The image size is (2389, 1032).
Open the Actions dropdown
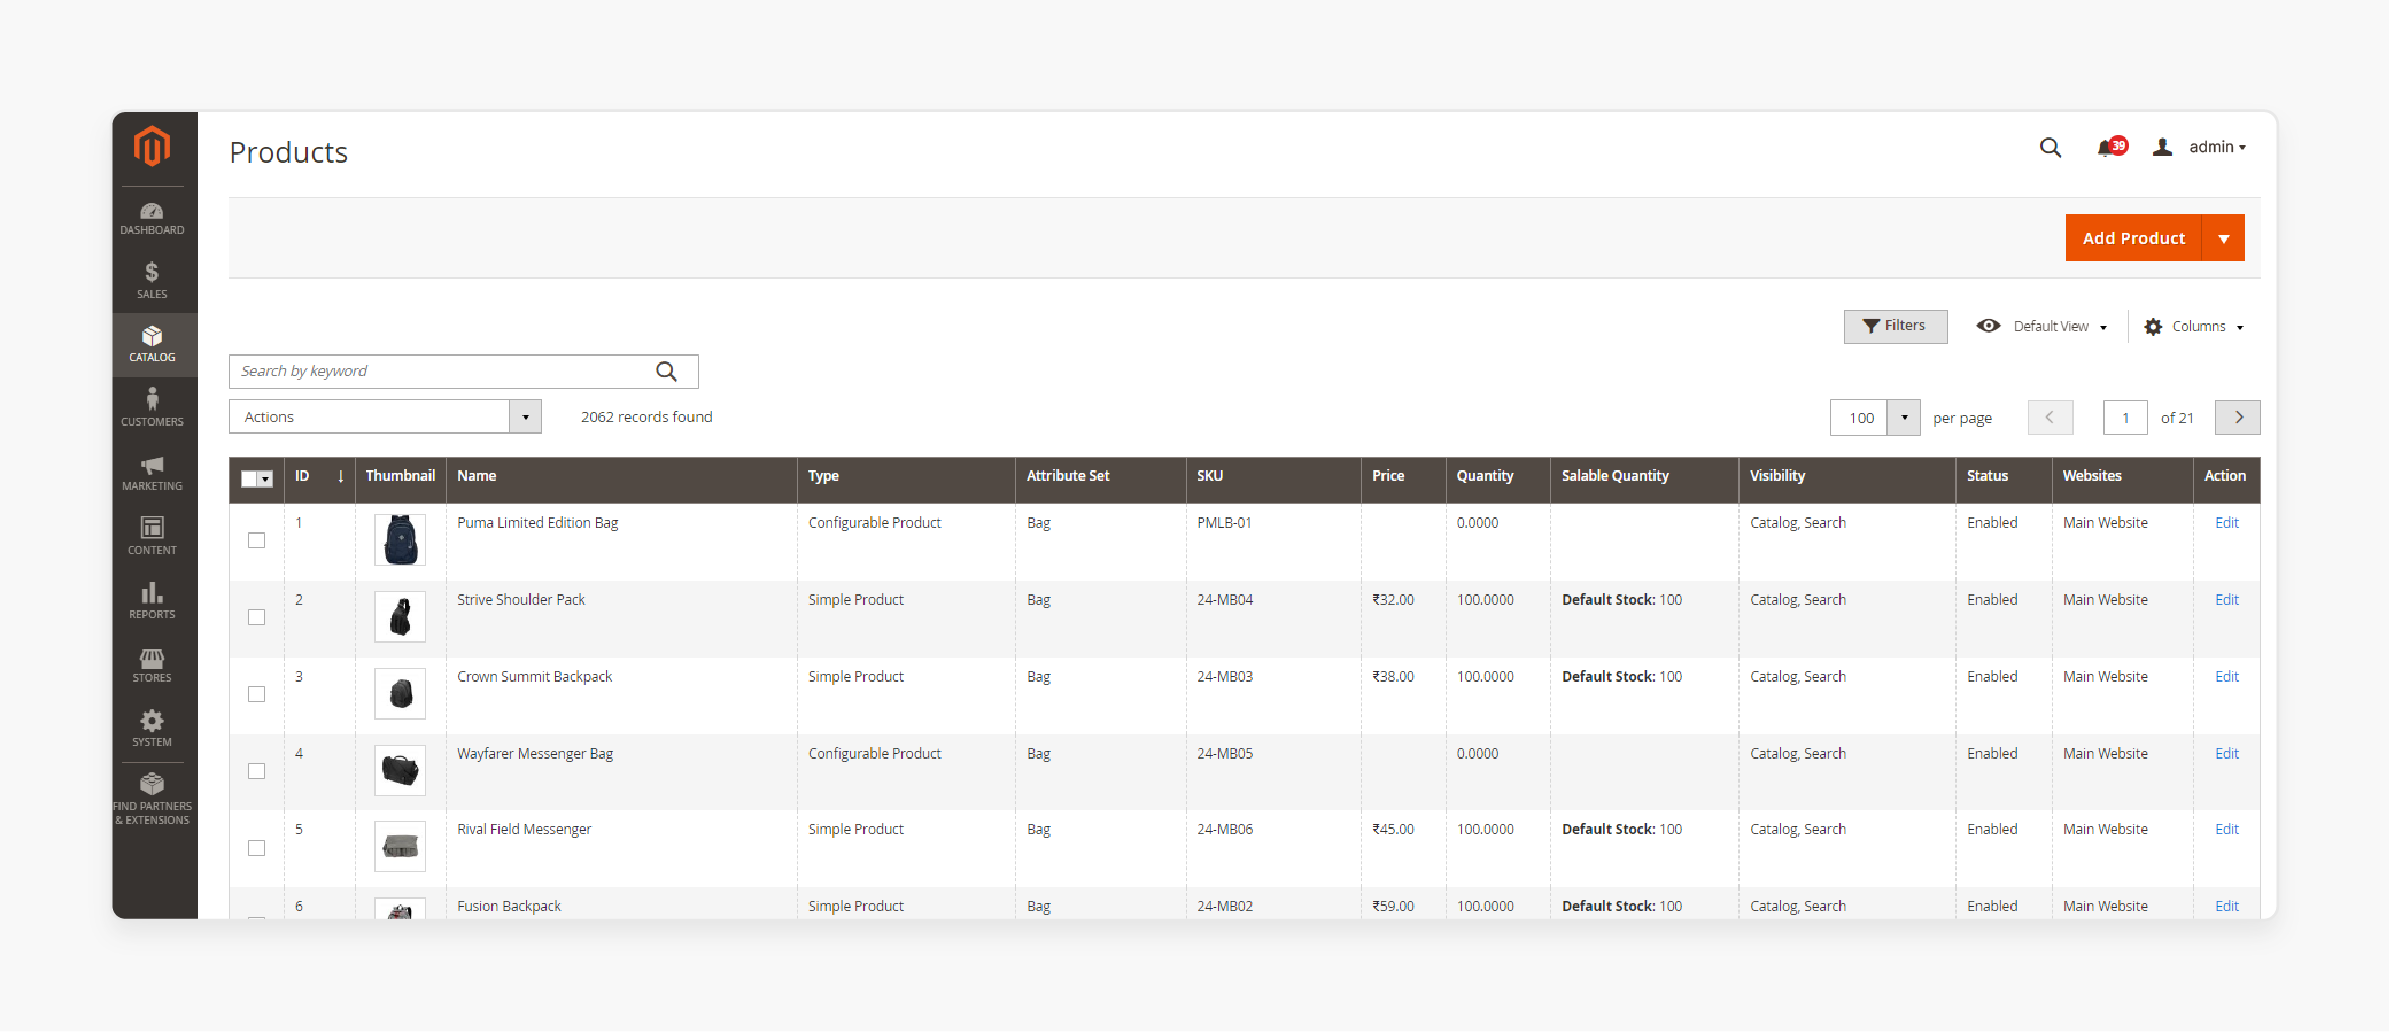(x=385, y=417)
